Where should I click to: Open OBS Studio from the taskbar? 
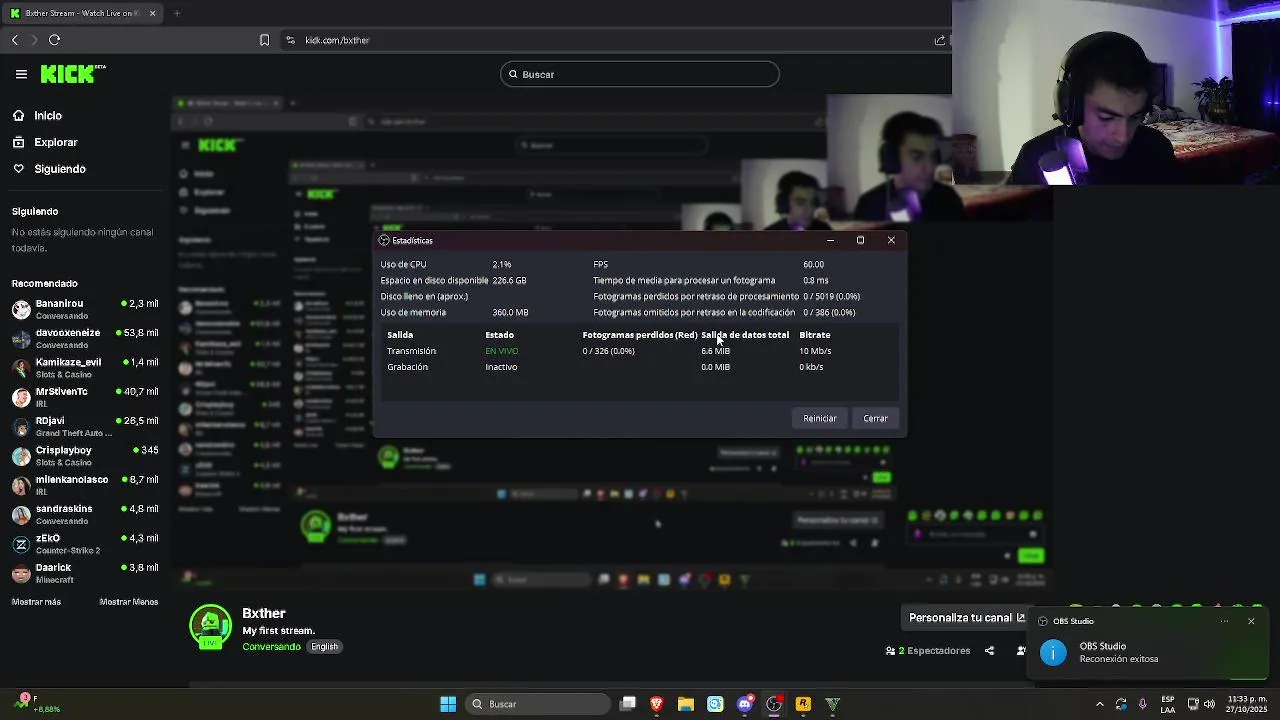coord(773,704)
